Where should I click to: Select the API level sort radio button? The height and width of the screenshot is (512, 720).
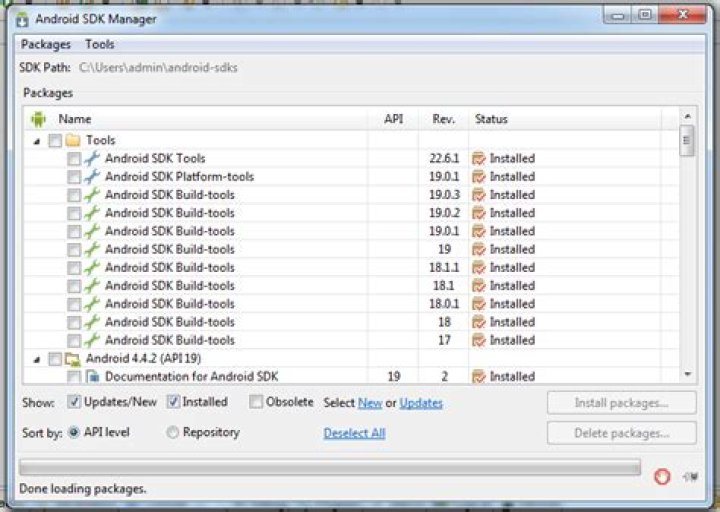click(x=73, y=432)
